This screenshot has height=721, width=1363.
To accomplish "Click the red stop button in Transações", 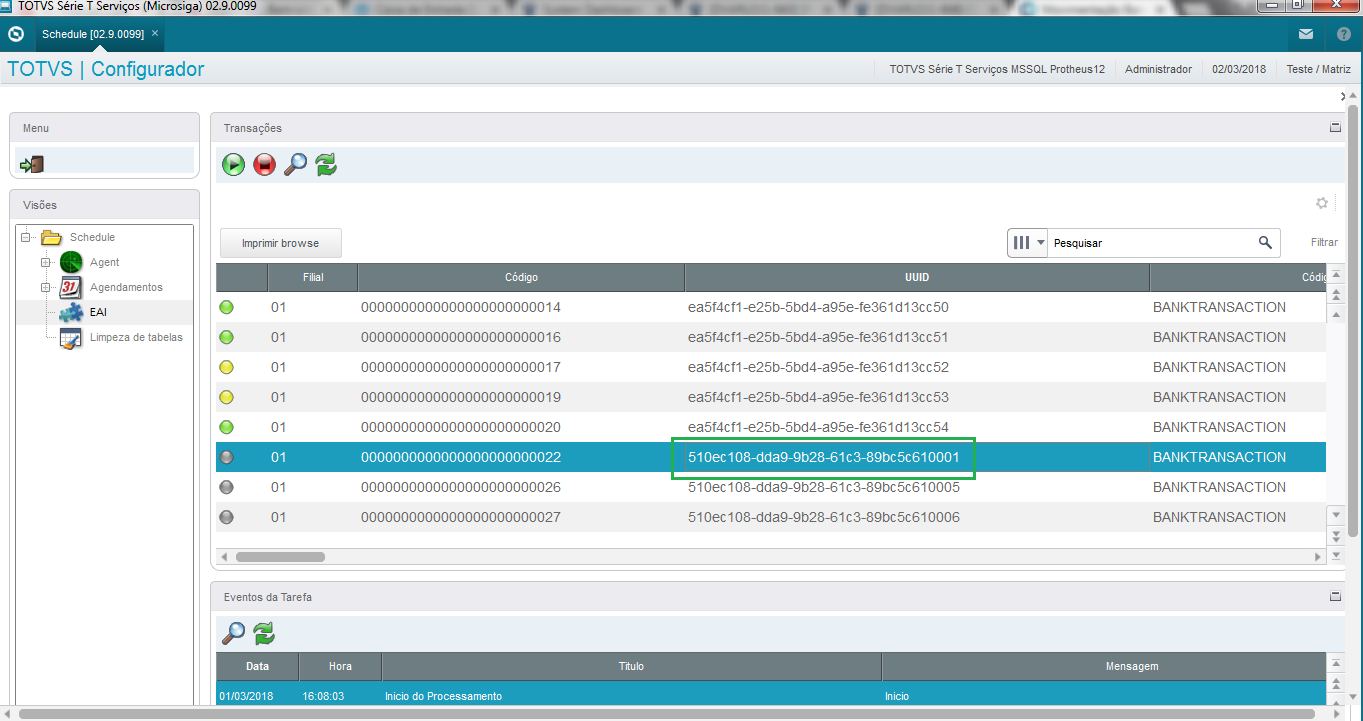I will point(264,164).
